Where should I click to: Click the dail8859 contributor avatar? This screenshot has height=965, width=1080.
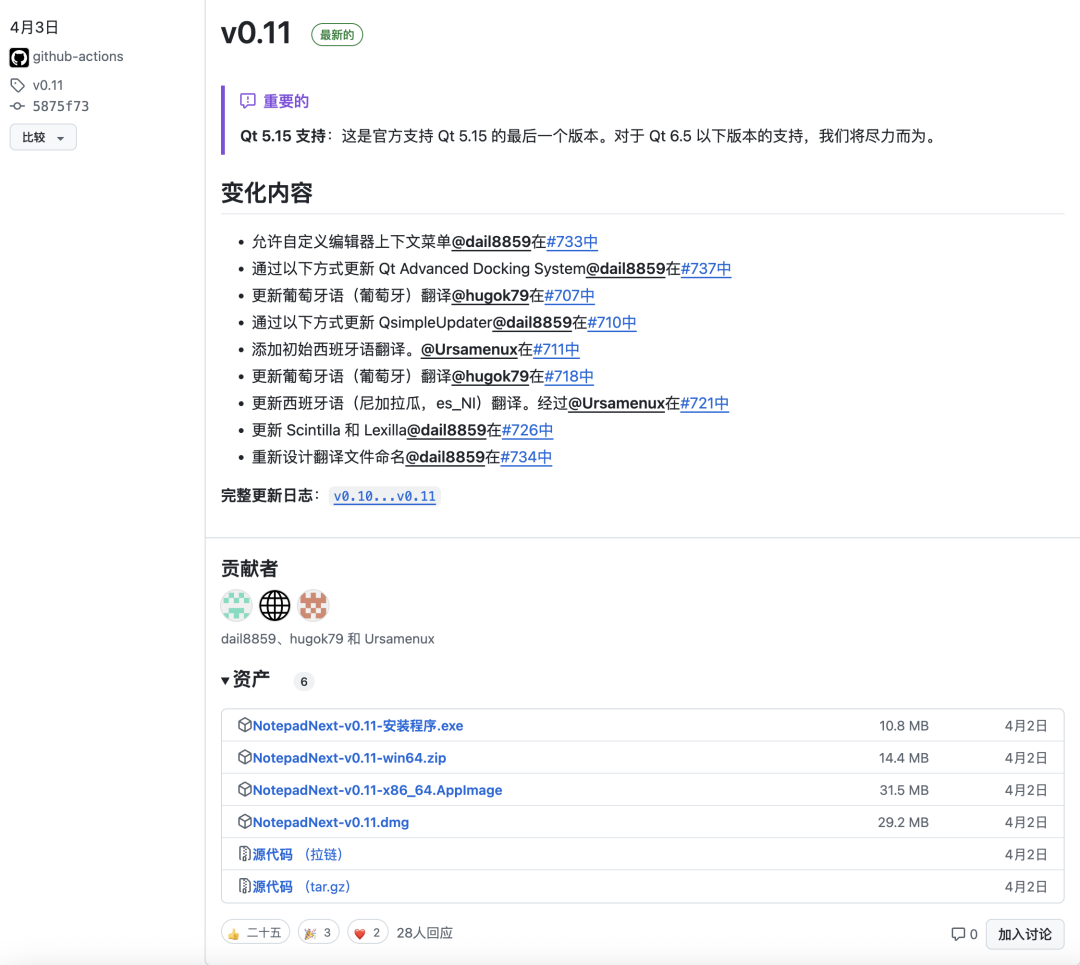(x=236, y=605)
